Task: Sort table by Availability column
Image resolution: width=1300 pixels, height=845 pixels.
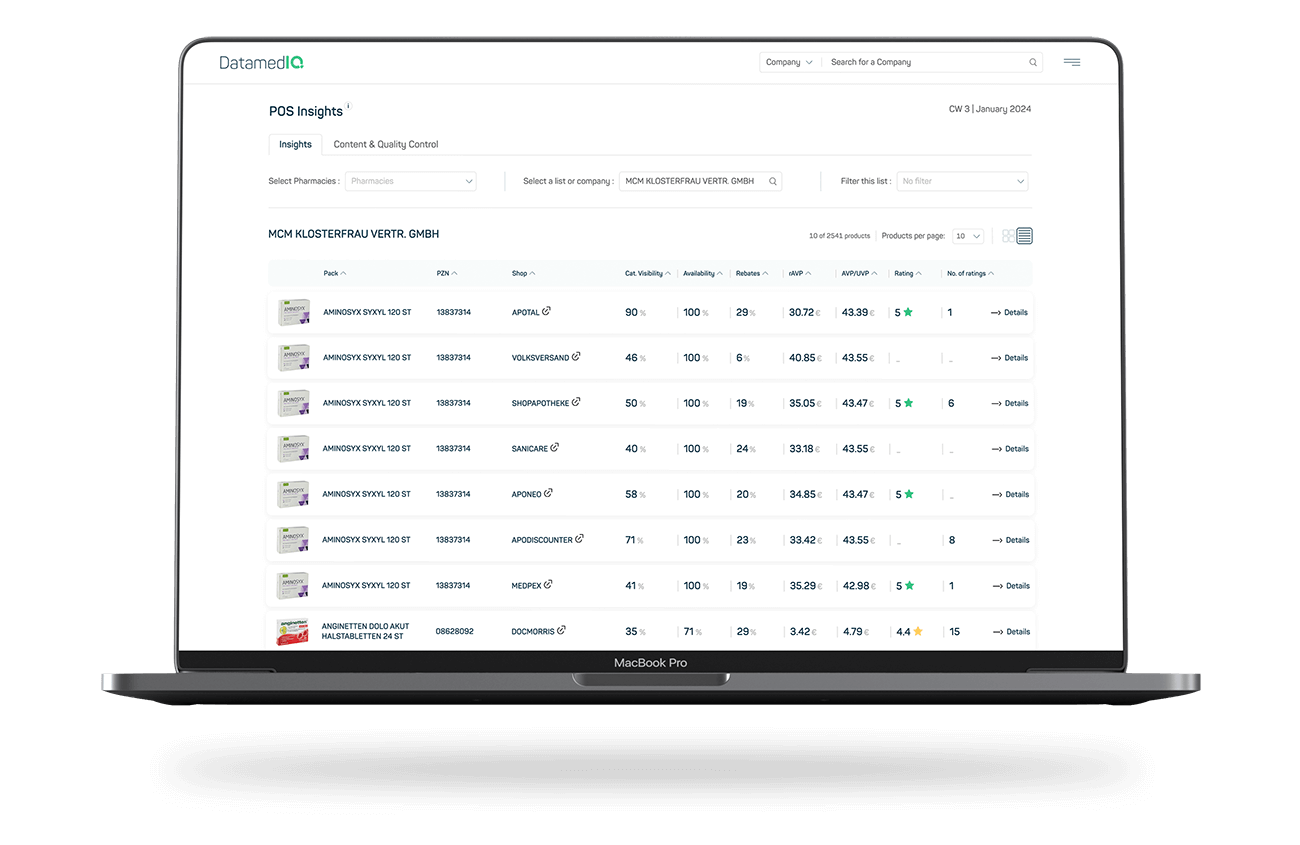Action: (703, 273)
